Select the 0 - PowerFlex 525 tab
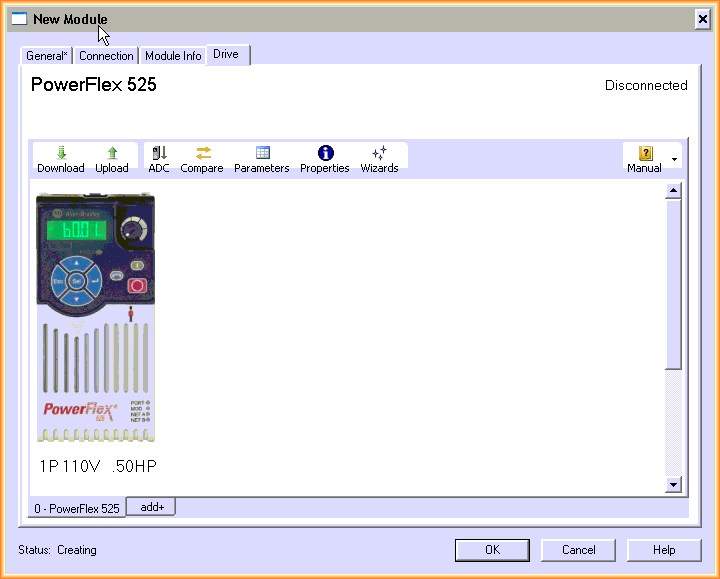Viewport: 720px width, 579px height. point(77,508)
